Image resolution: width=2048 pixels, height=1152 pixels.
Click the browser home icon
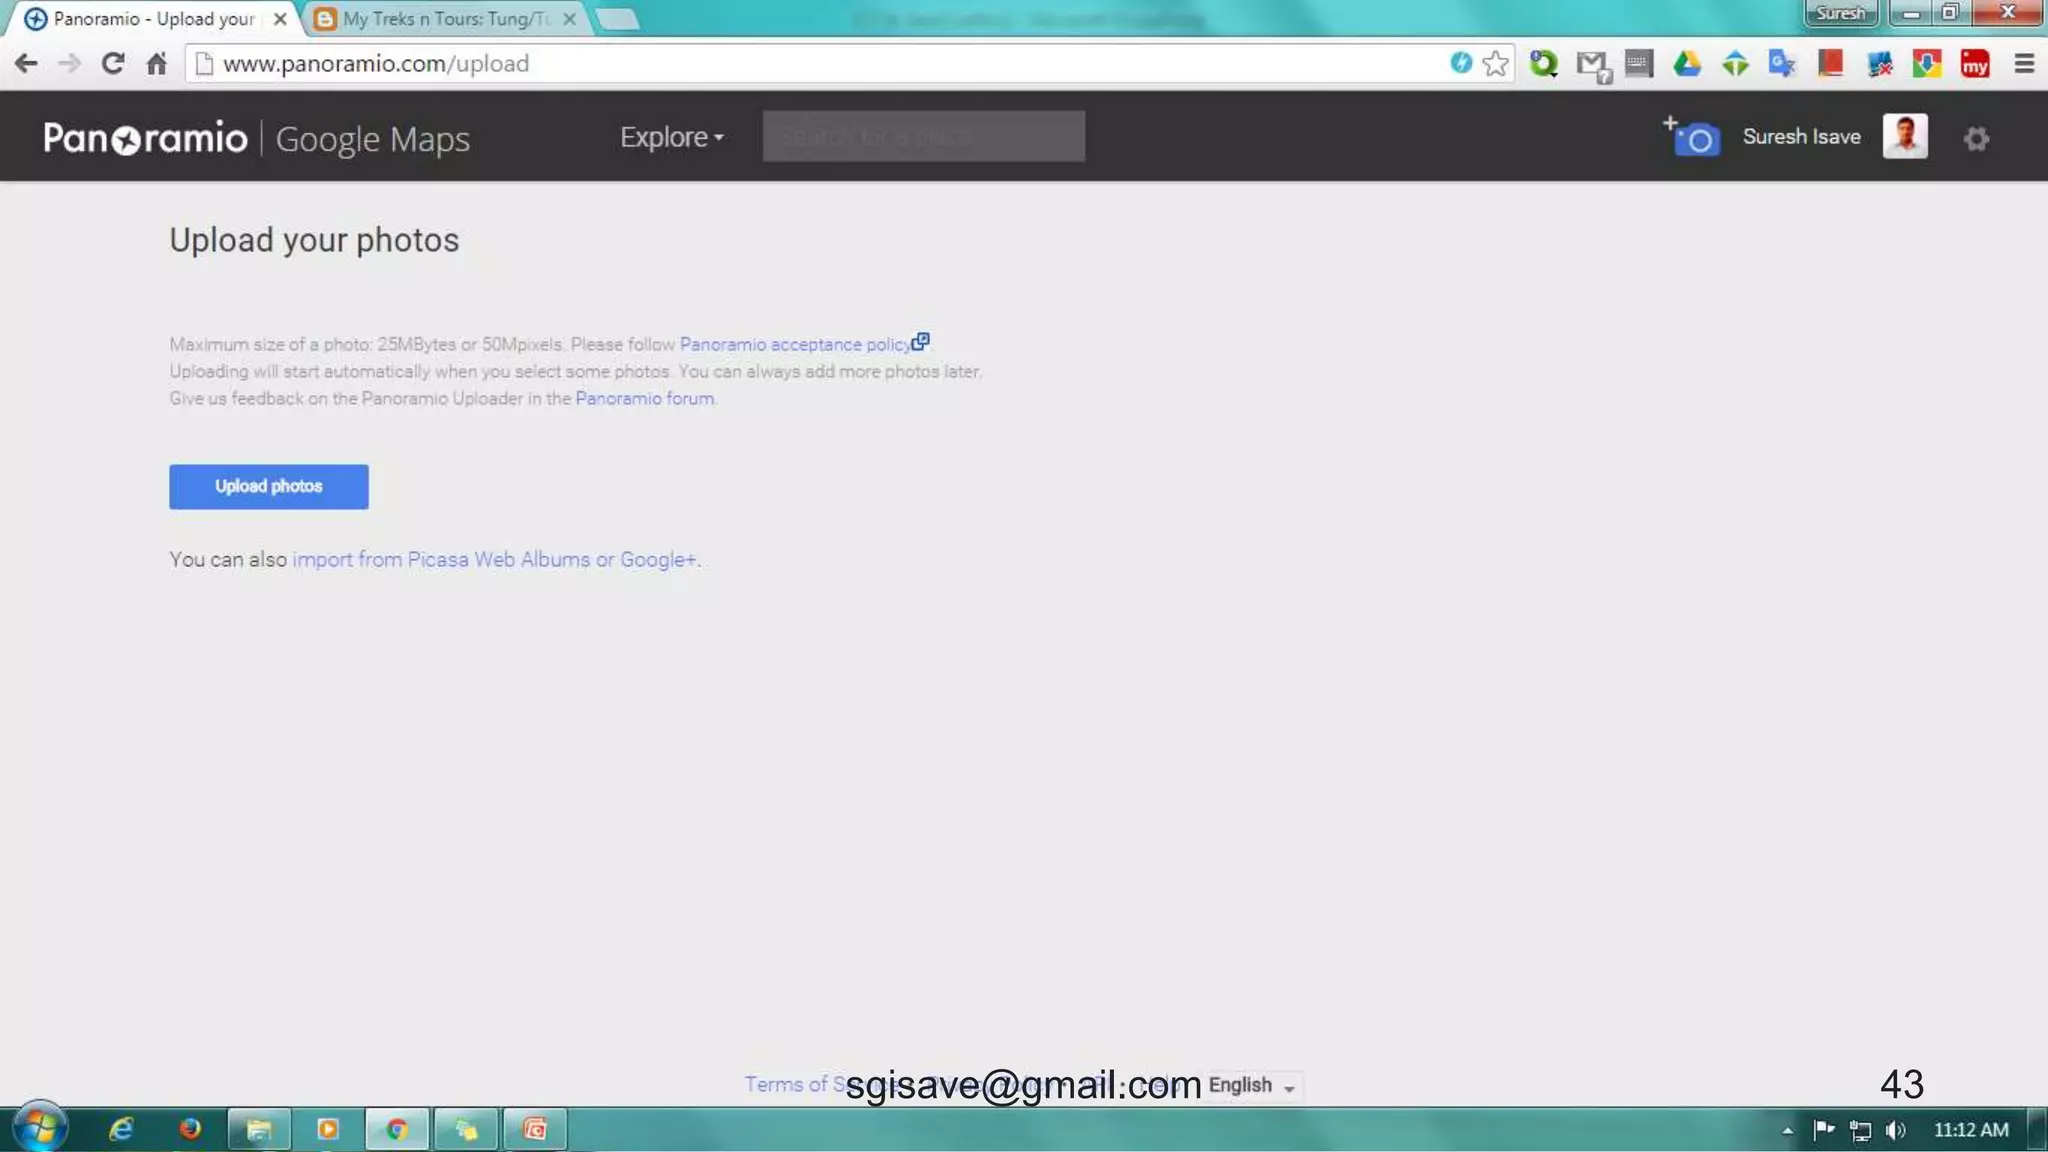click(157, 64)
